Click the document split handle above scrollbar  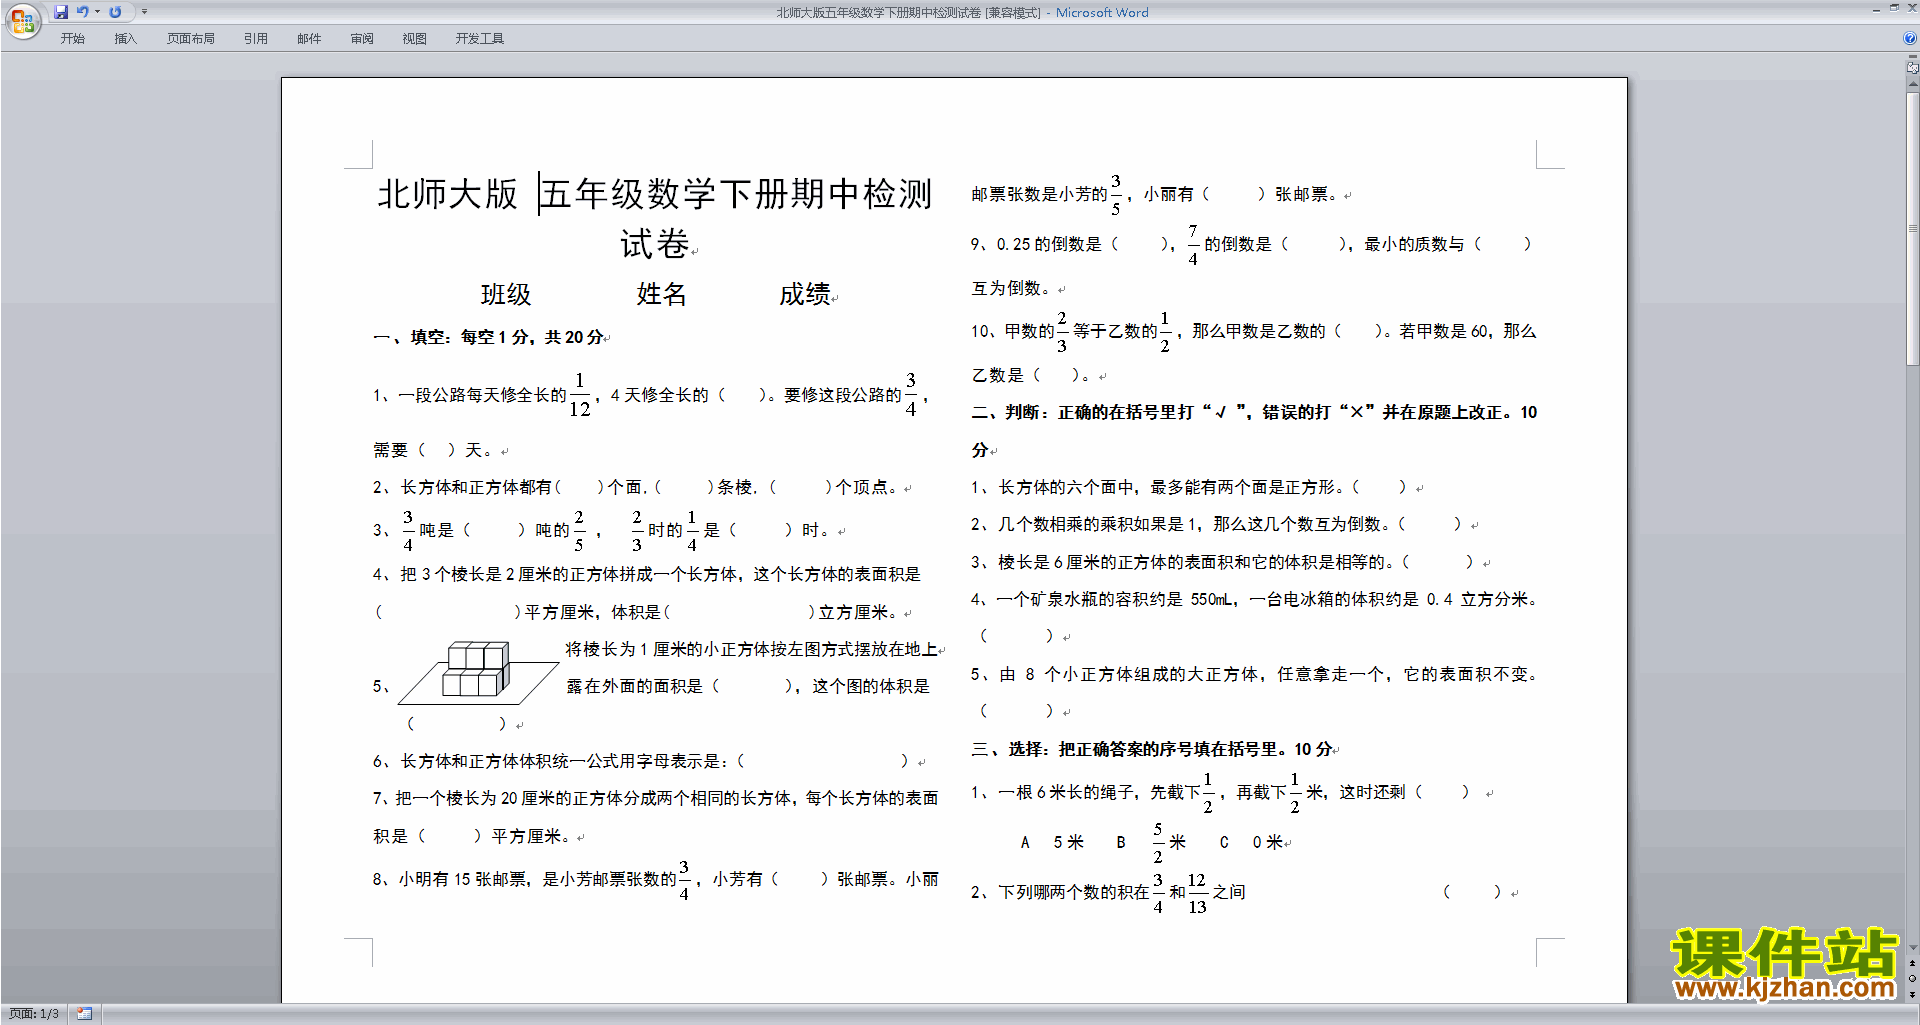tap(1913, 57)
